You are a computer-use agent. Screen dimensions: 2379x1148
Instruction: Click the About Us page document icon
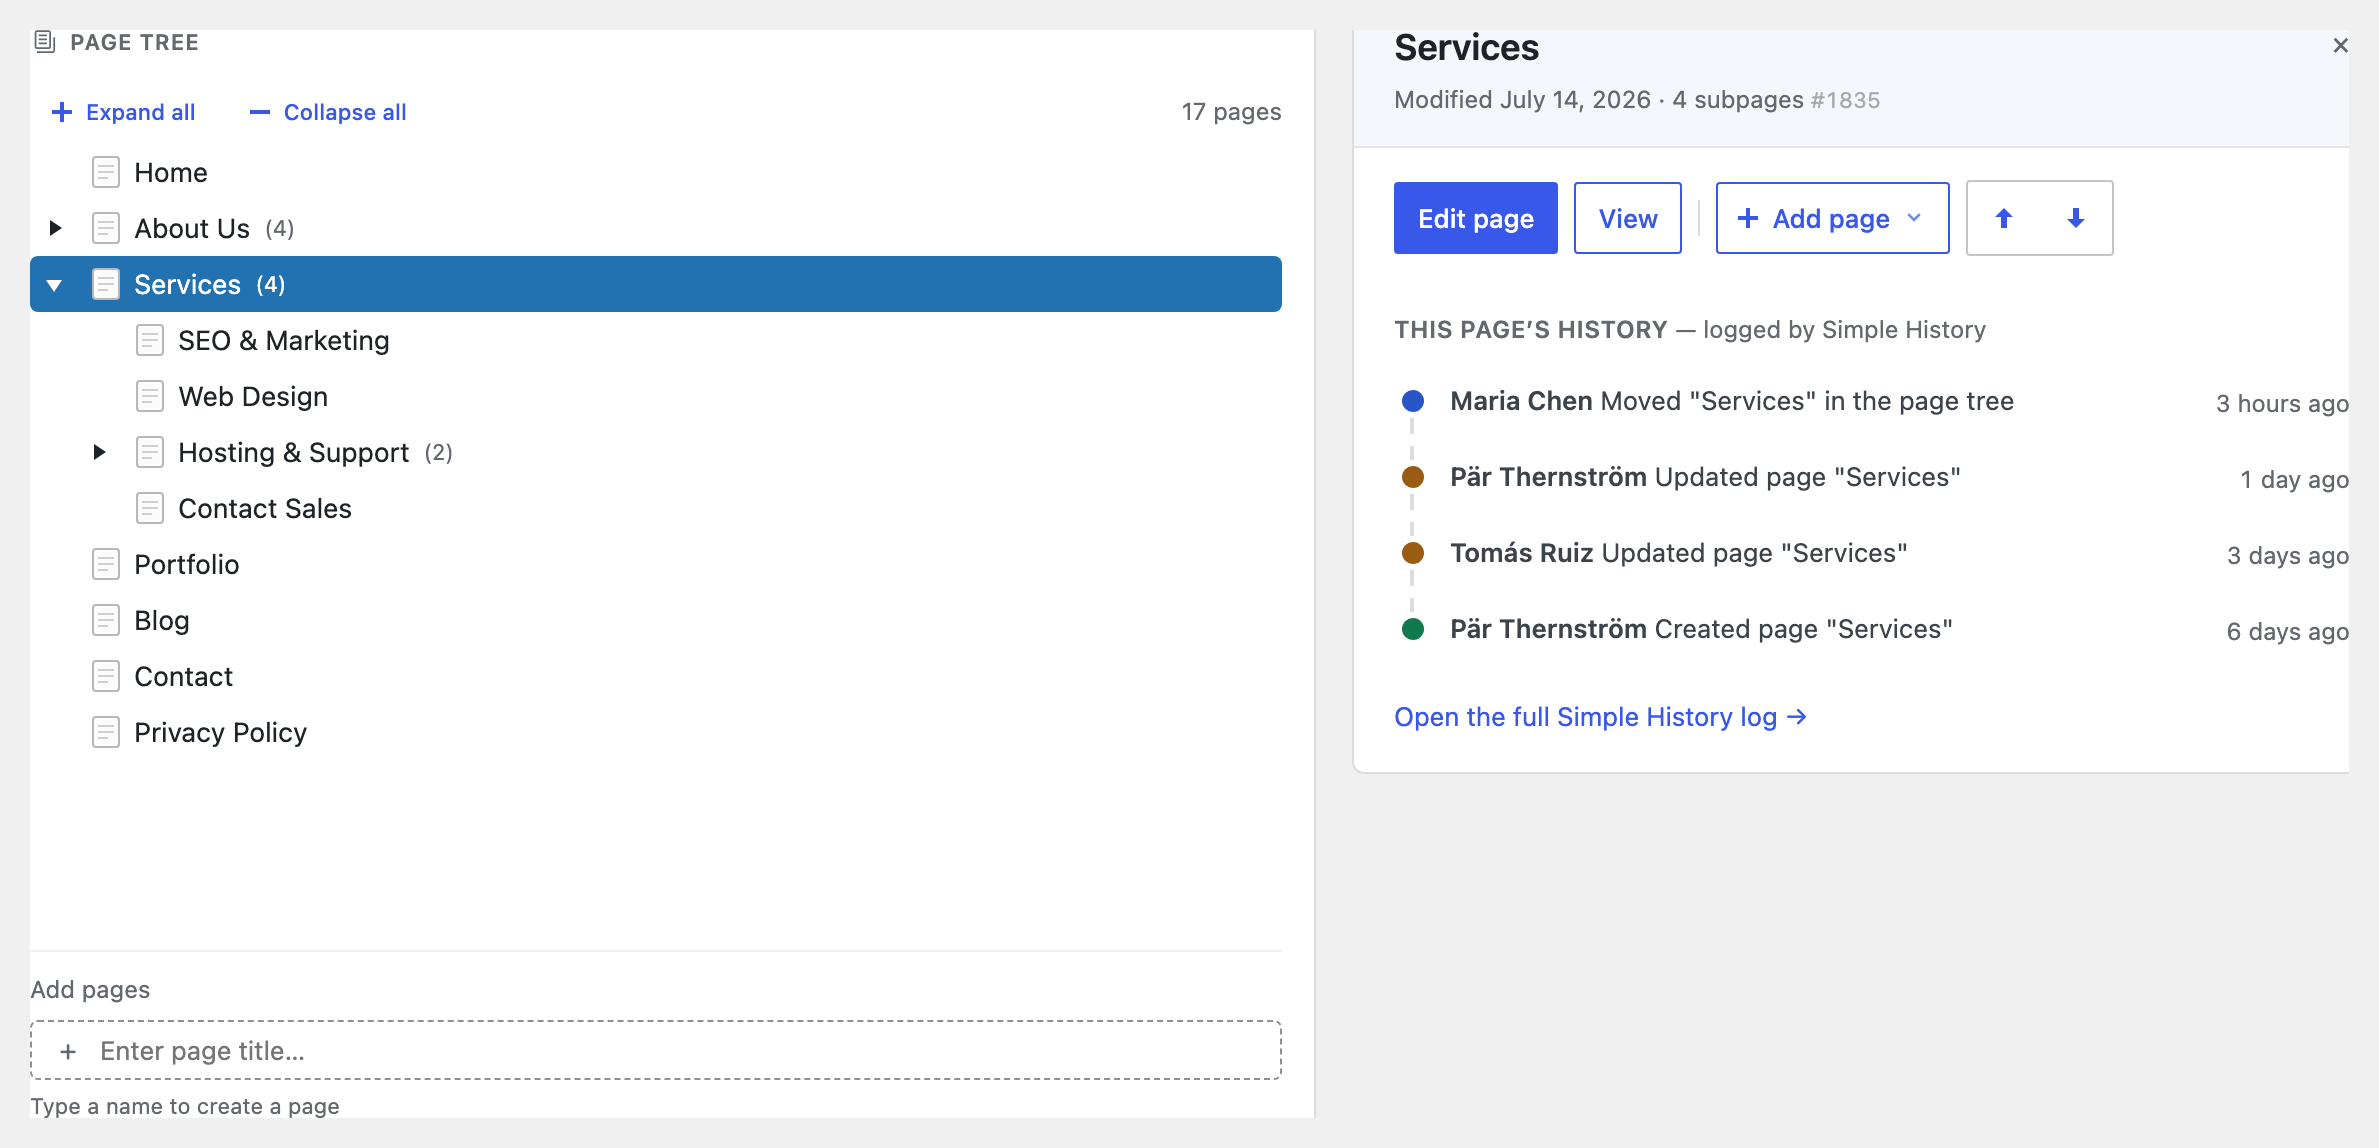[106, 228]
